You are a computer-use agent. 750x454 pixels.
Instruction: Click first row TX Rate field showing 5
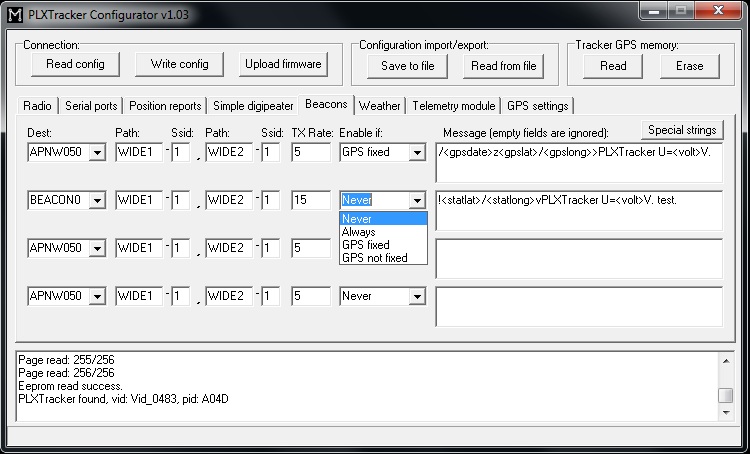pos(311,152)
